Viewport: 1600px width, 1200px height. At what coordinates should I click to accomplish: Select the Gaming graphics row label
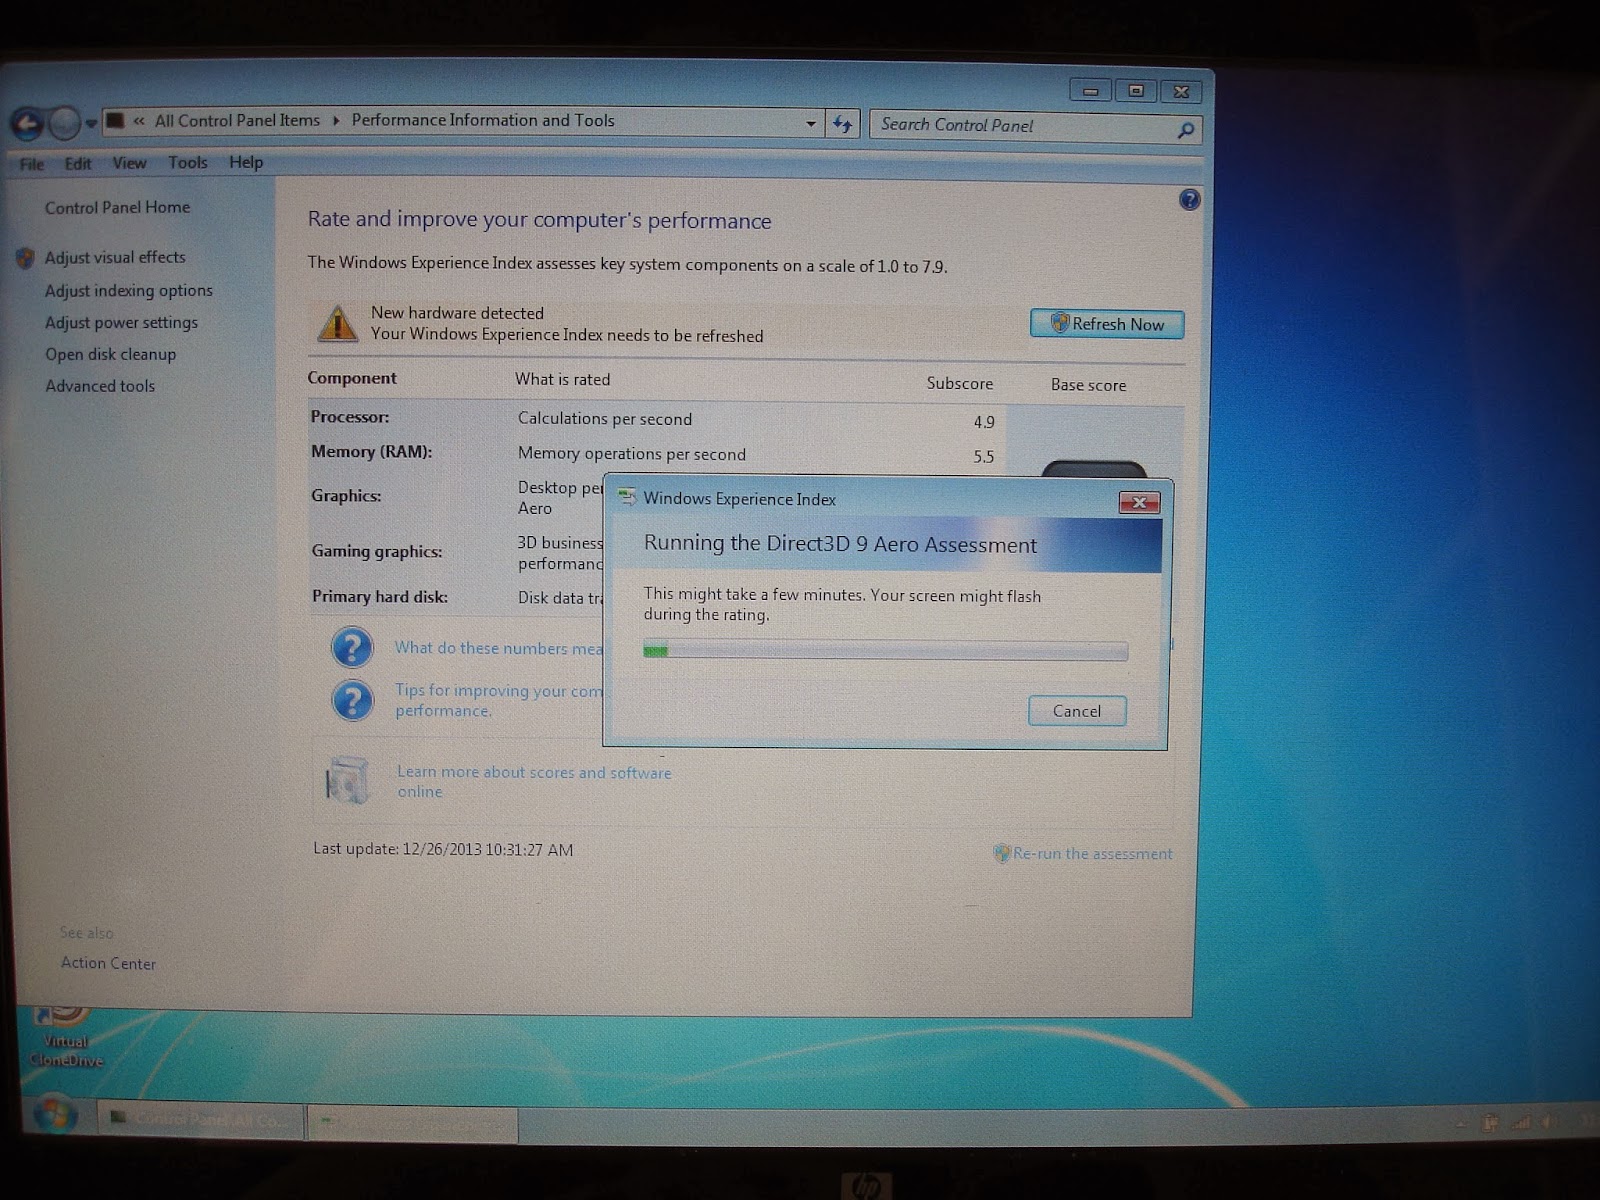[377, 552]
